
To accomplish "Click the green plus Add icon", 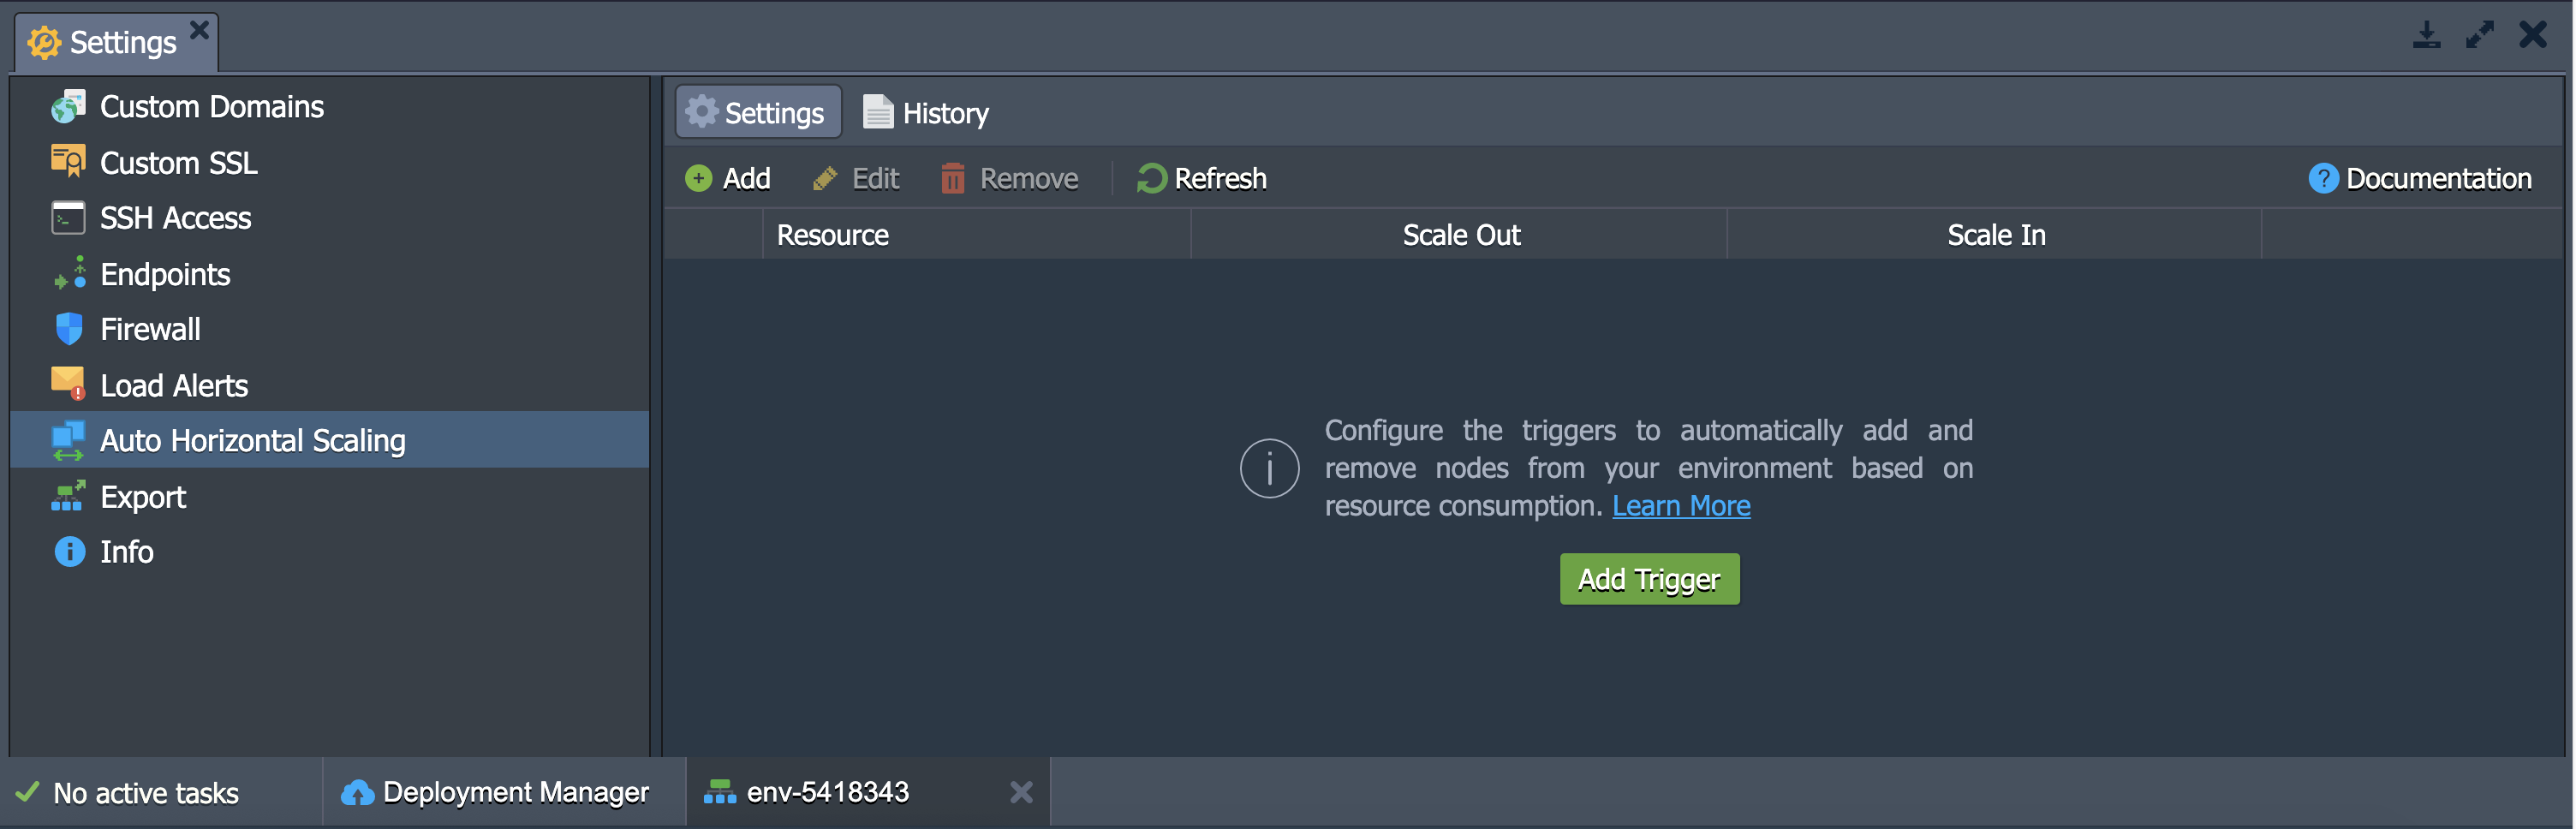I will 698,179.
